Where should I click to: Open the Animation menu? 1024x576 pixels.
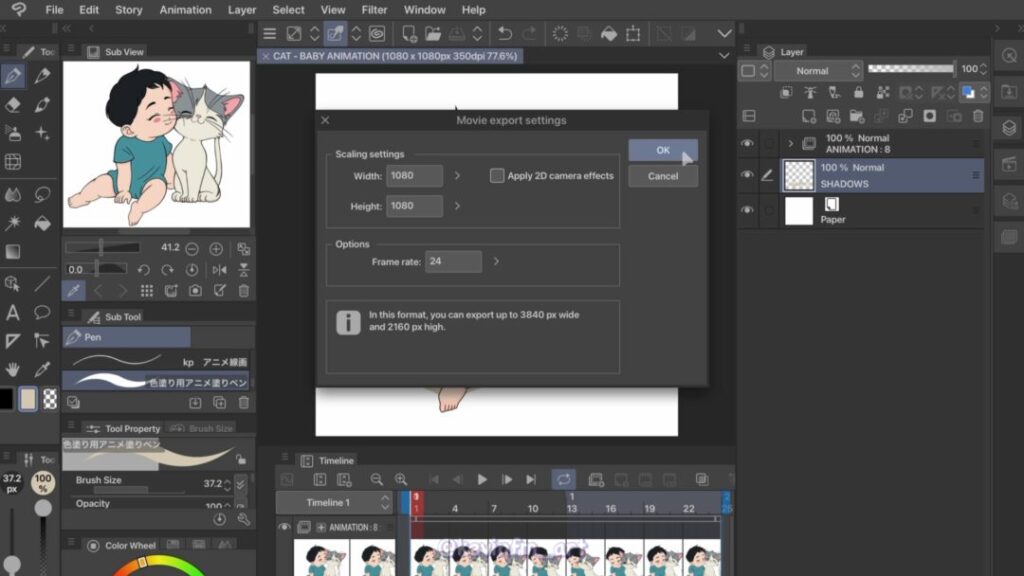point(185,10)
